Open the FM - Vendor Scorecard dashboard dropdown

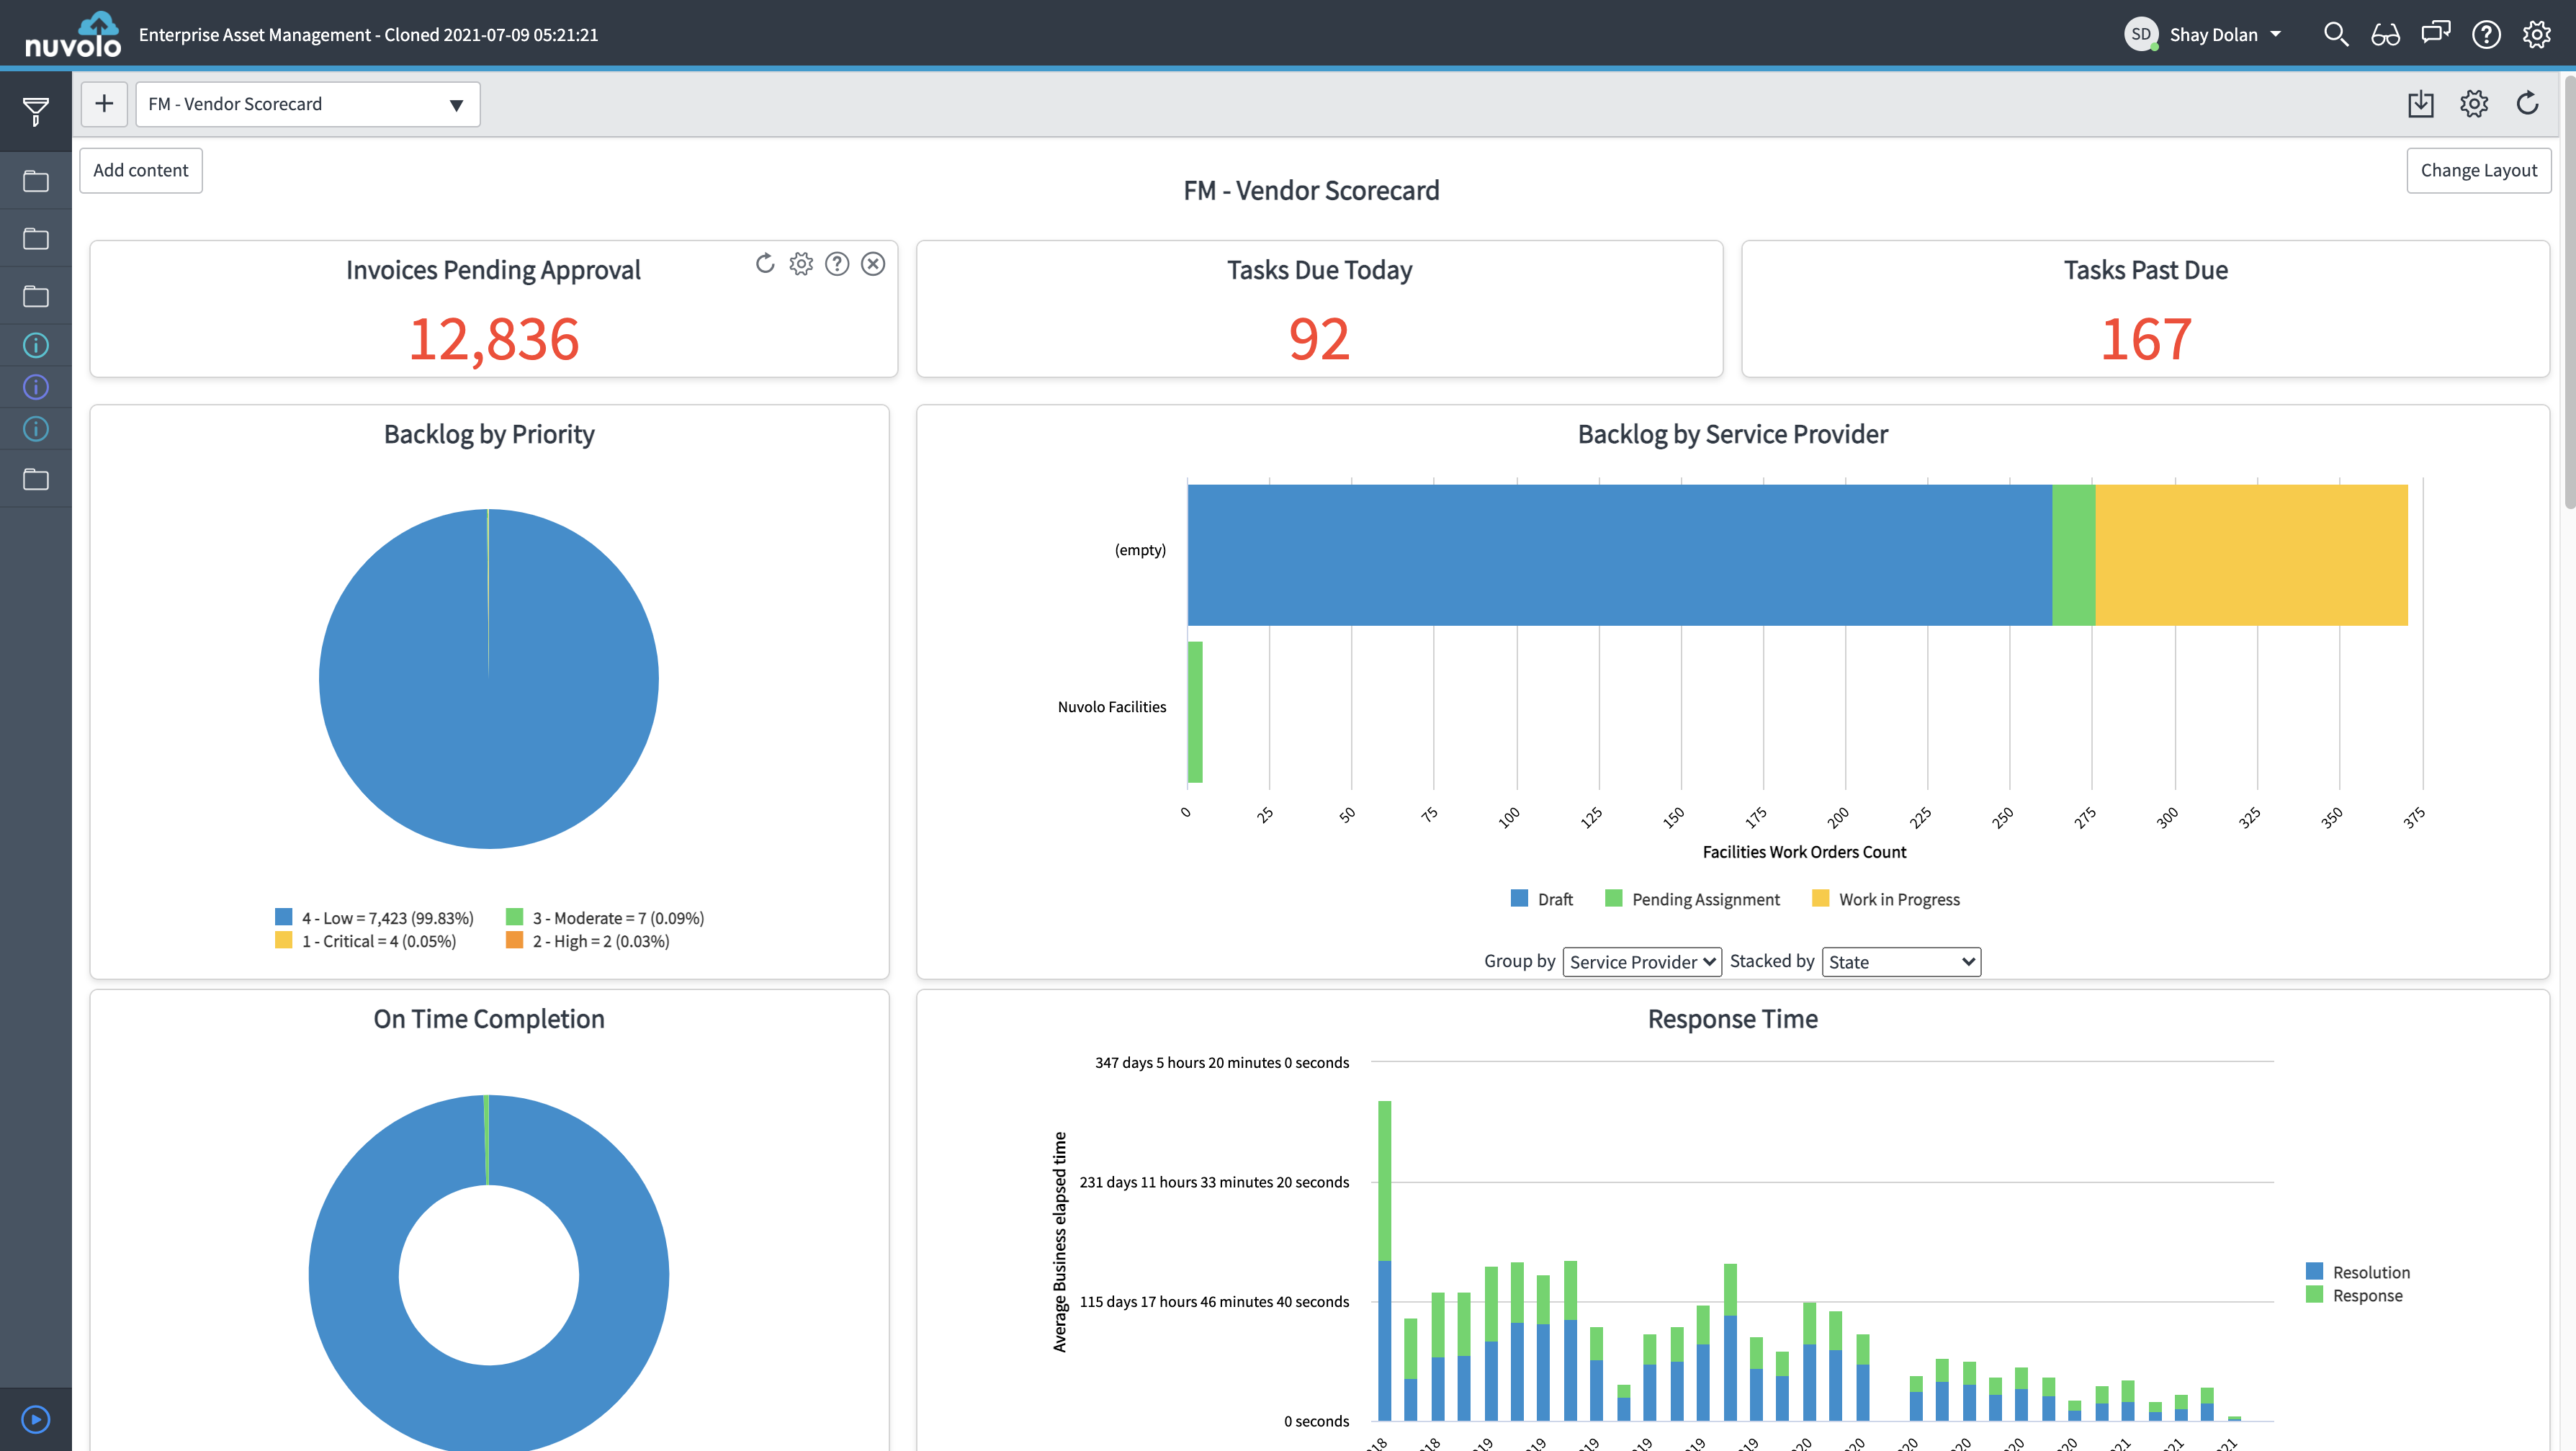coord(307,104)
